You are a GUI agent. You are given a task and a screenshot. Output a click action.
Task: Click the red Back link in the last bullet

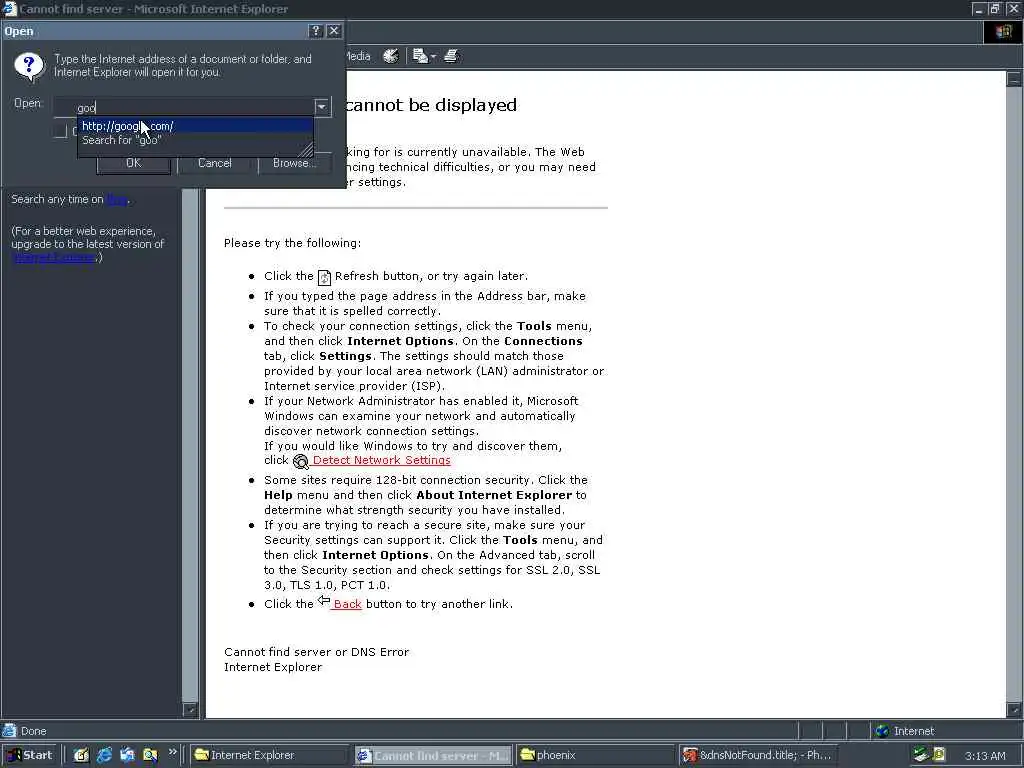tap(347, 604)
